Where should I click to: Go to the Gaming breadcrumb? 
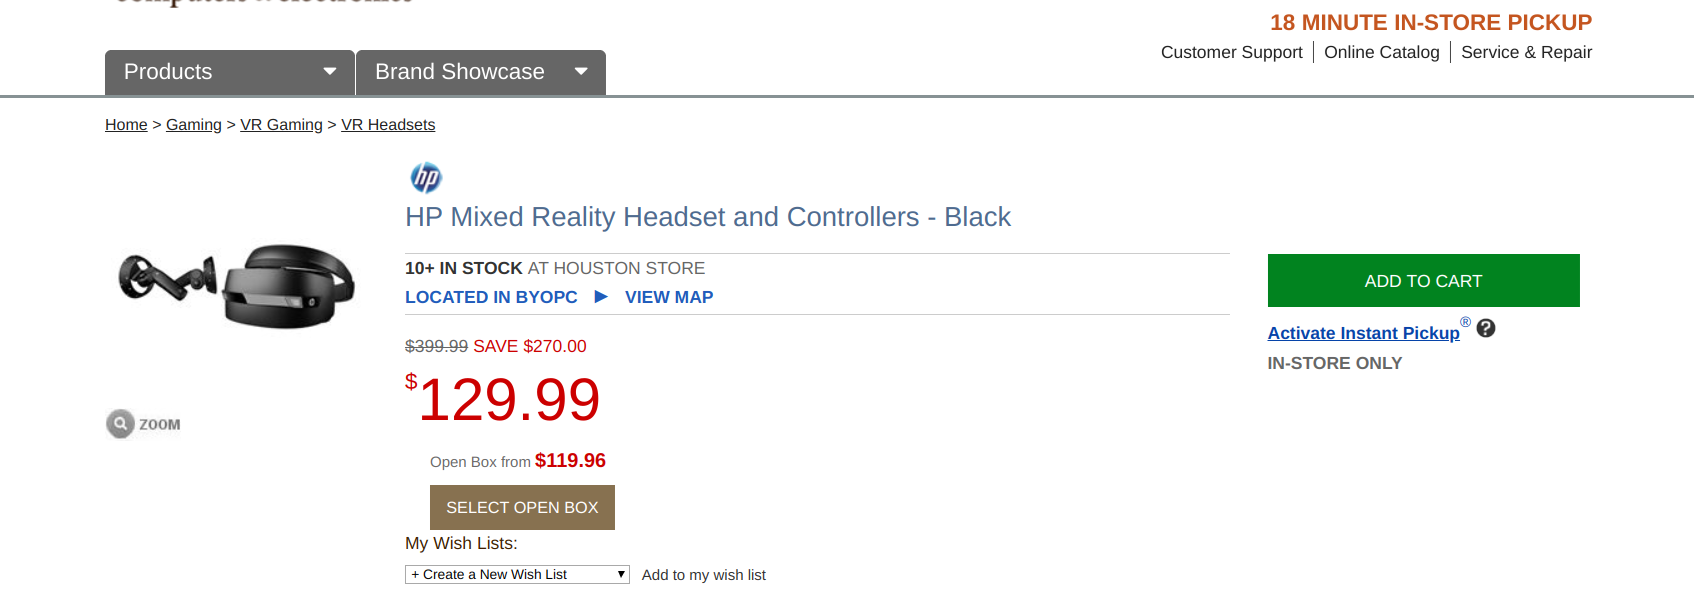[194, 125]
